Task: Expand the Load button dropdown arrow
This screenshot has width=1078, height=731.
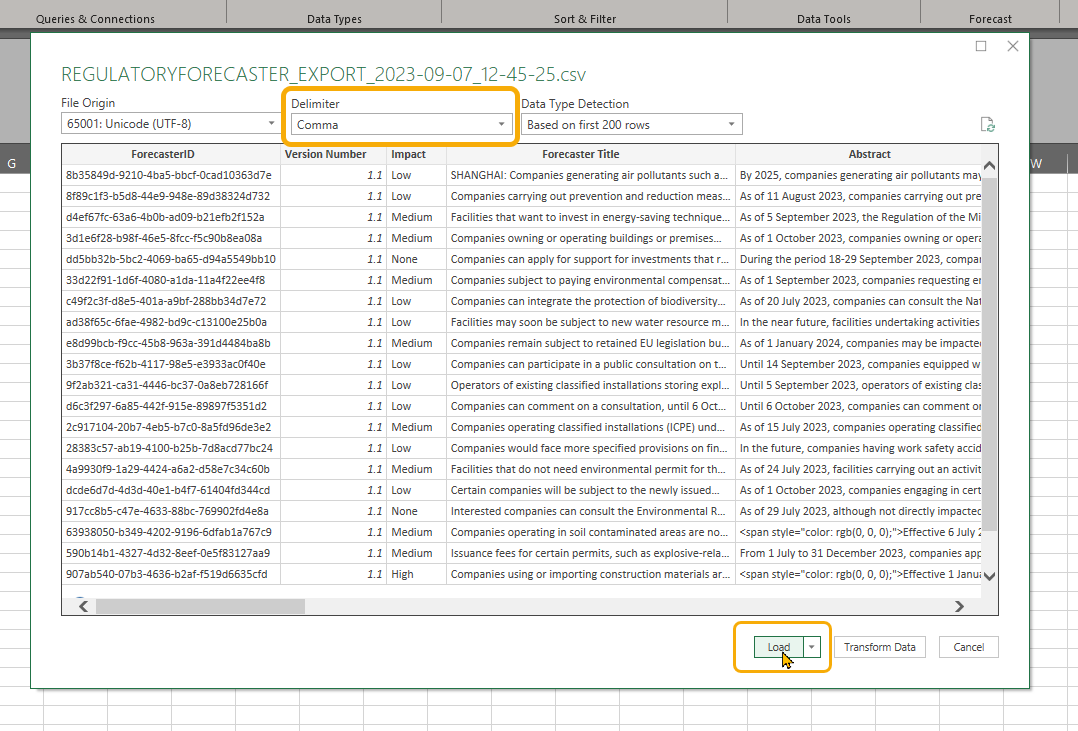Action: (x=812, y=647)
